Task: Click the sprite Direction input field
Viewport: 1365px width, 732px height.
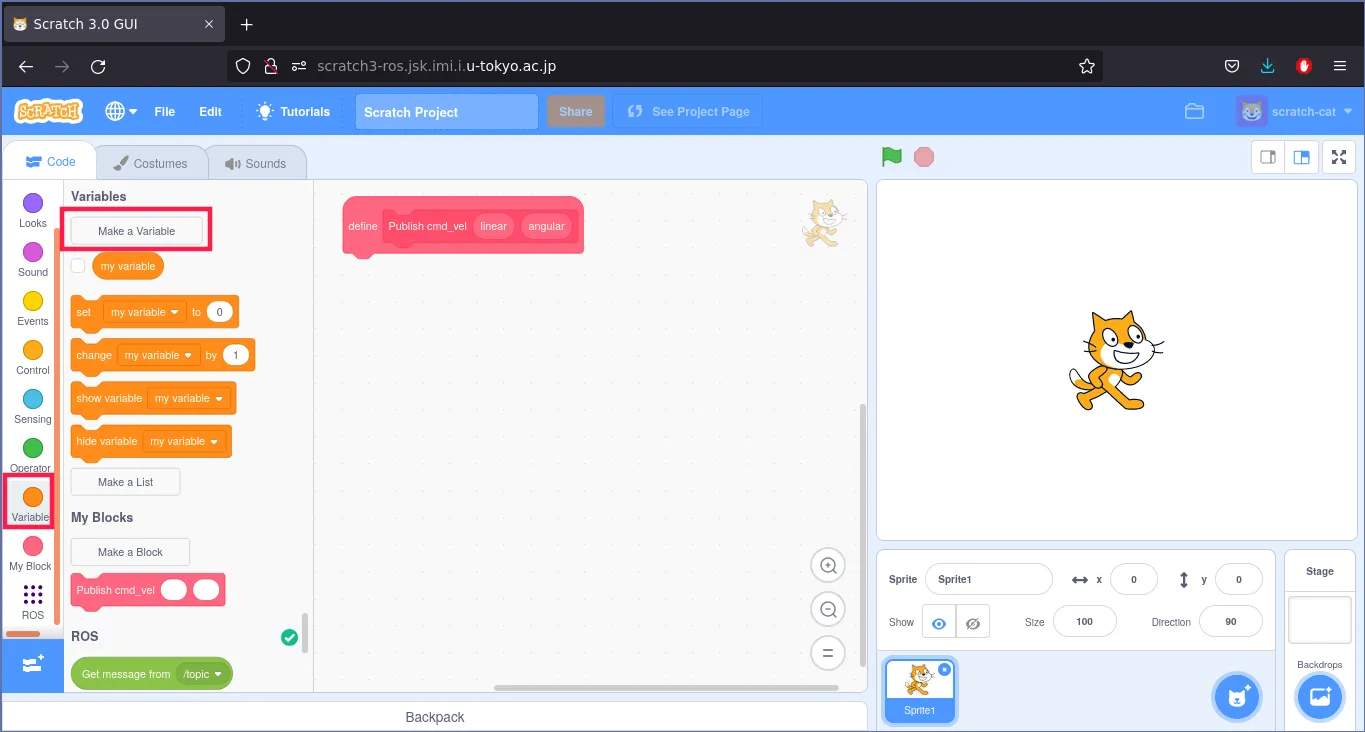Action: click(1230, 622)
